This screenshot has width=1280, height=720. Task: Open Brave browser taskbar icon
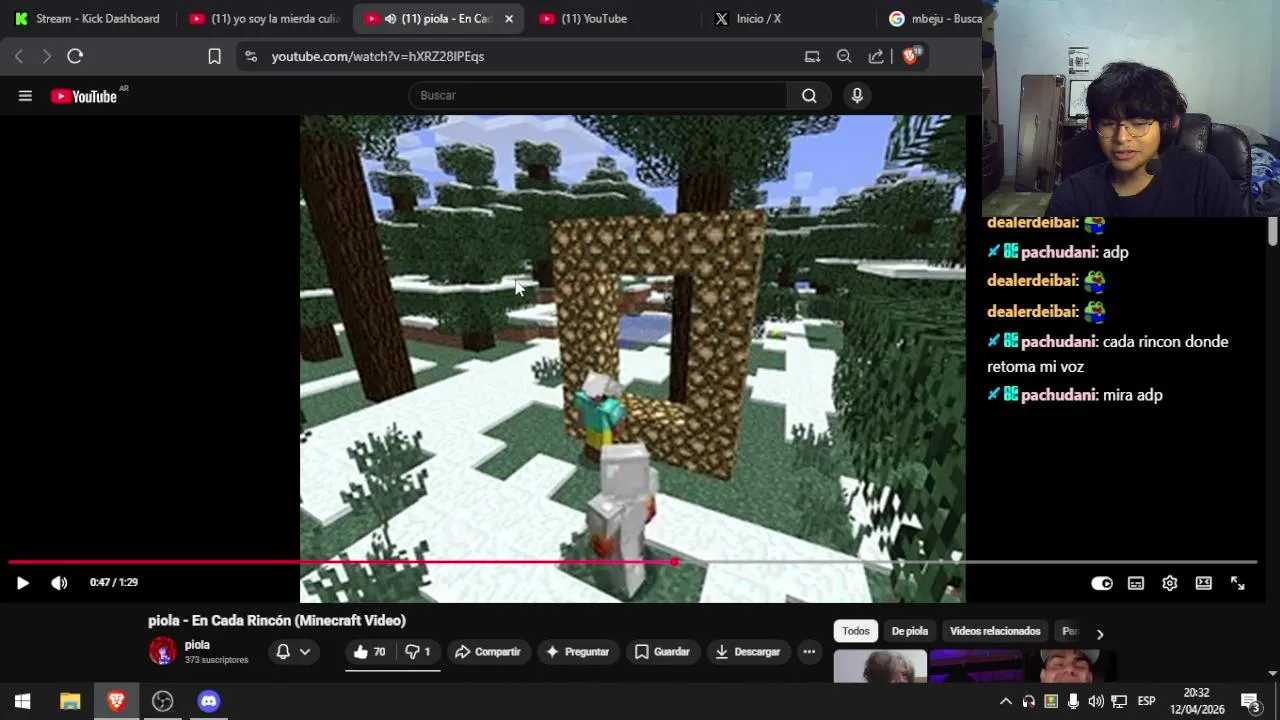(x=116, y=701)
